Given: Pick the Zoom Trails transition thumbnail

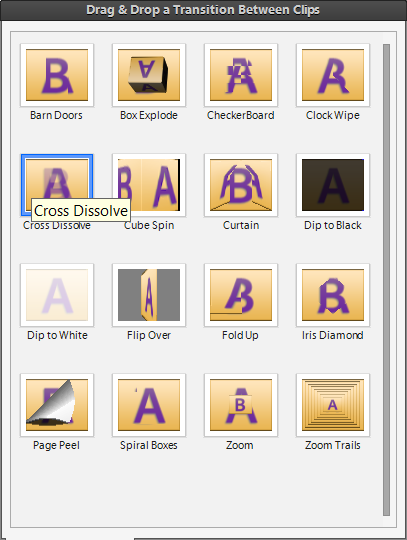Looking at the screenshot, I should [x=333, y=405].
